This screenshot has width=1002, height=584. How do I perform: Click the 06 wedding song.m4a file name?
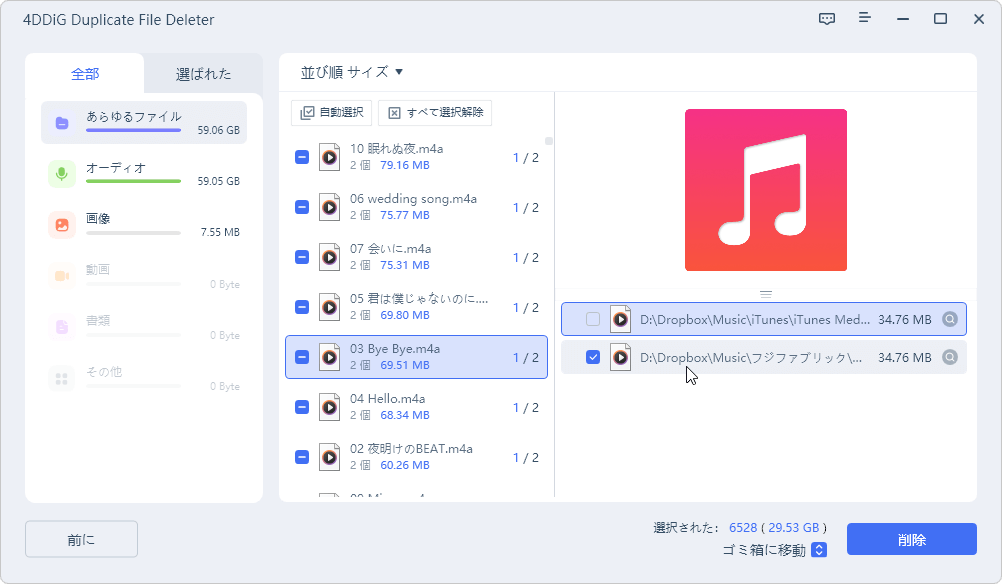click(x=413, y=199)
